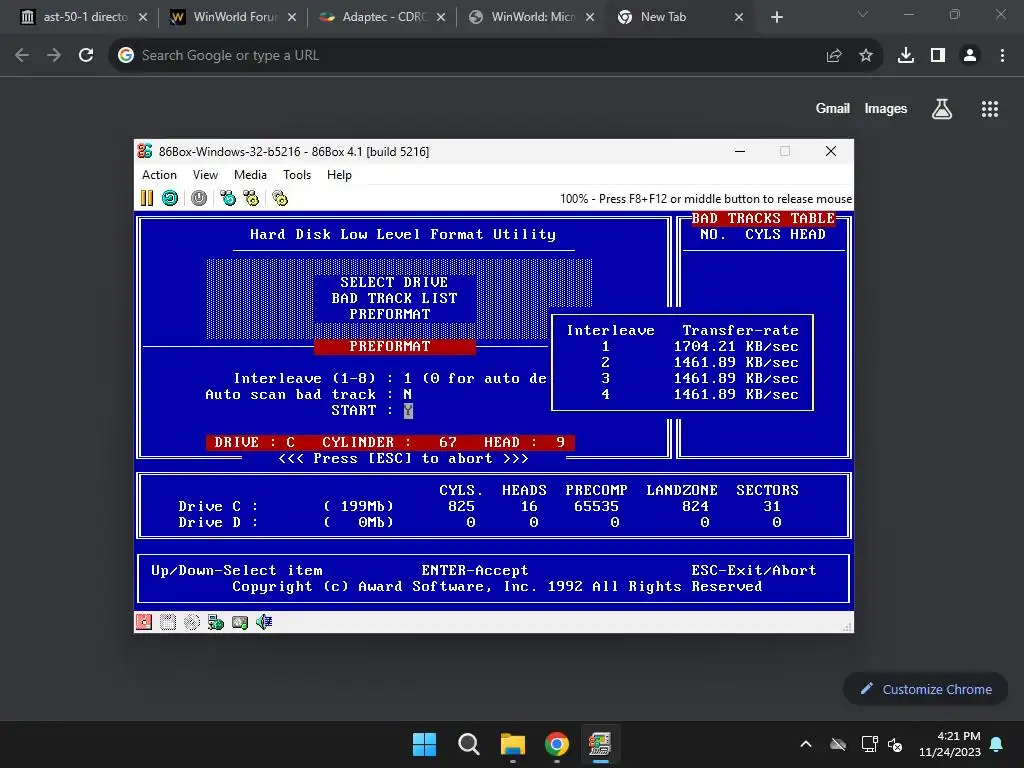
Task: Click the hard disk status bar icon
Action: pyautogui.click(x=240, y=622)
